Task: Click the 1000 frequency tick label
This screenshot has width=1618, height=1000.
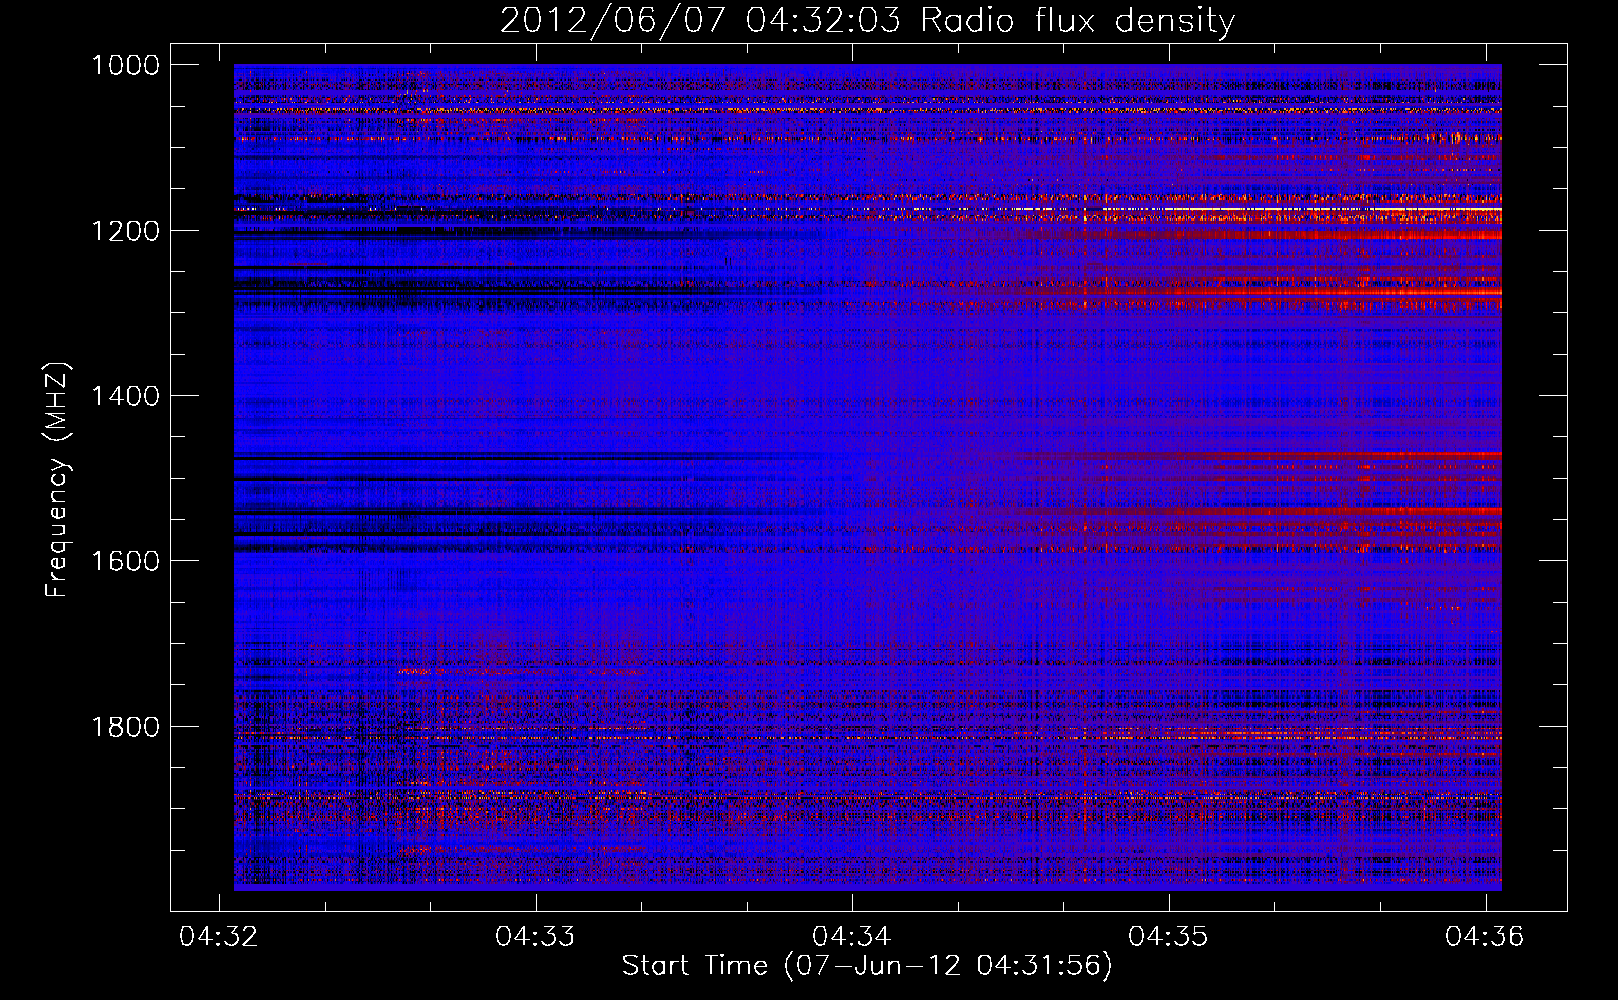Action: (125, 65)
